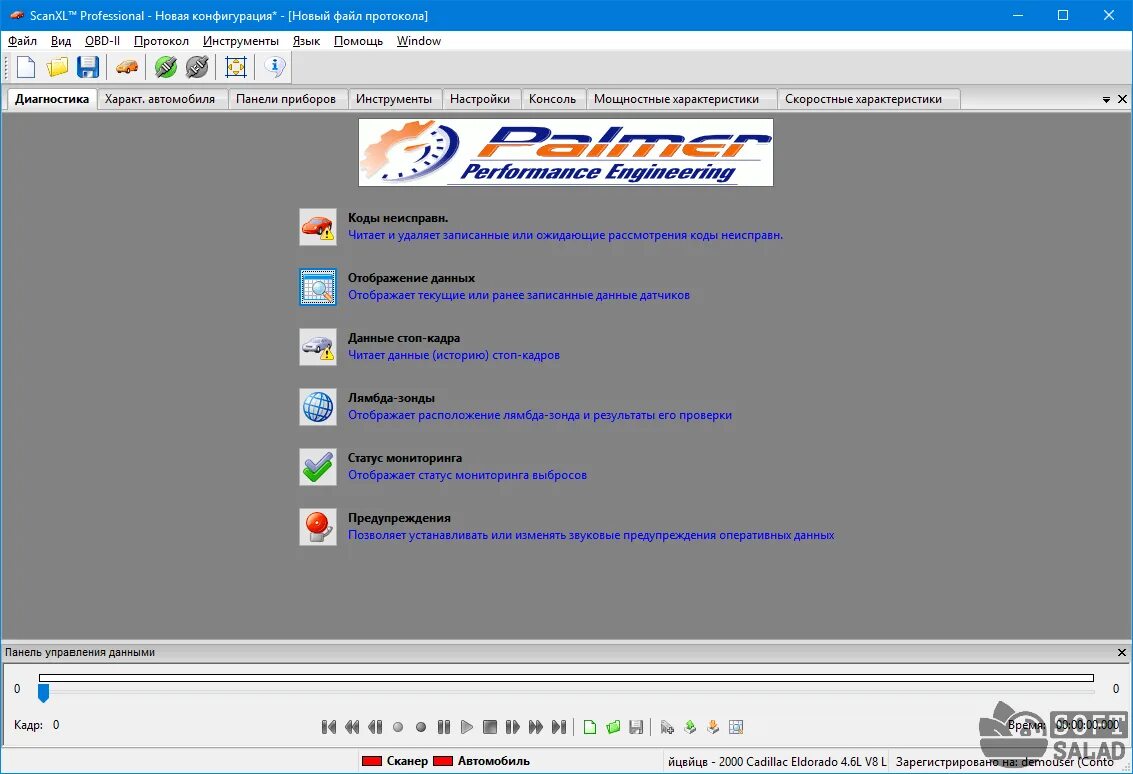Open the current or recorded sensor data link

pyautogui.click(x=519, y=295)
